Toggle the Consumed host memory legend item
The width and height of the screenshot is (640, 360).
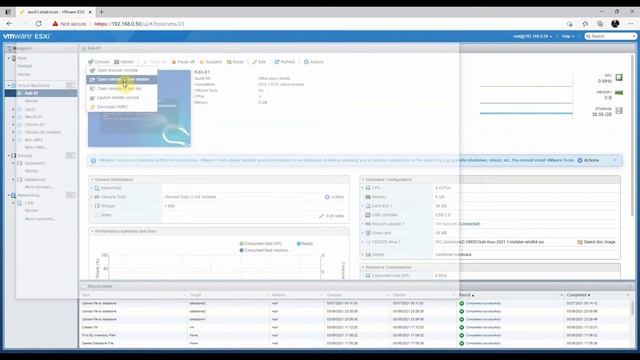(x=264, y=250)
